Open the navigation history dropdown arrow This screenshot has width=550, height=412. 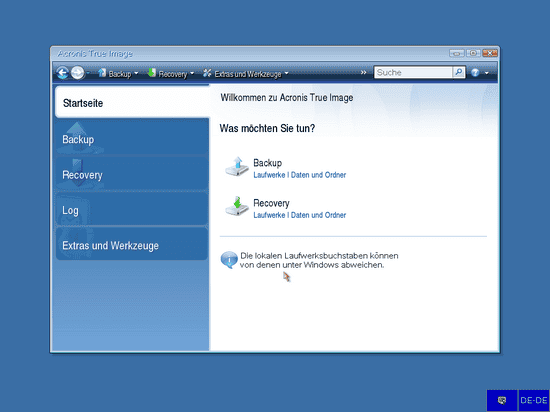point(88,73)
